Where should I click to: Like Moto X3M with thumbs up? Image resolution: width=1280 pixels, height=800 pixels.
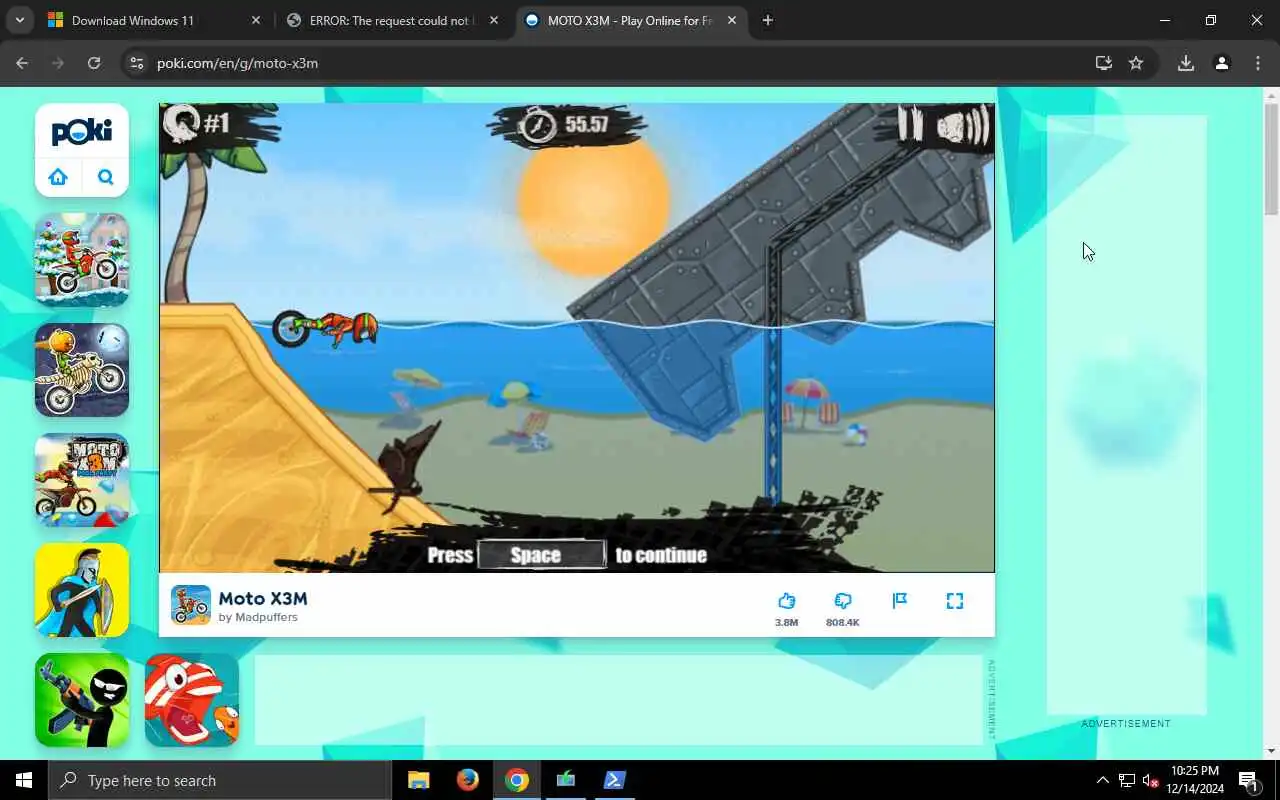[x=786, y=601]
